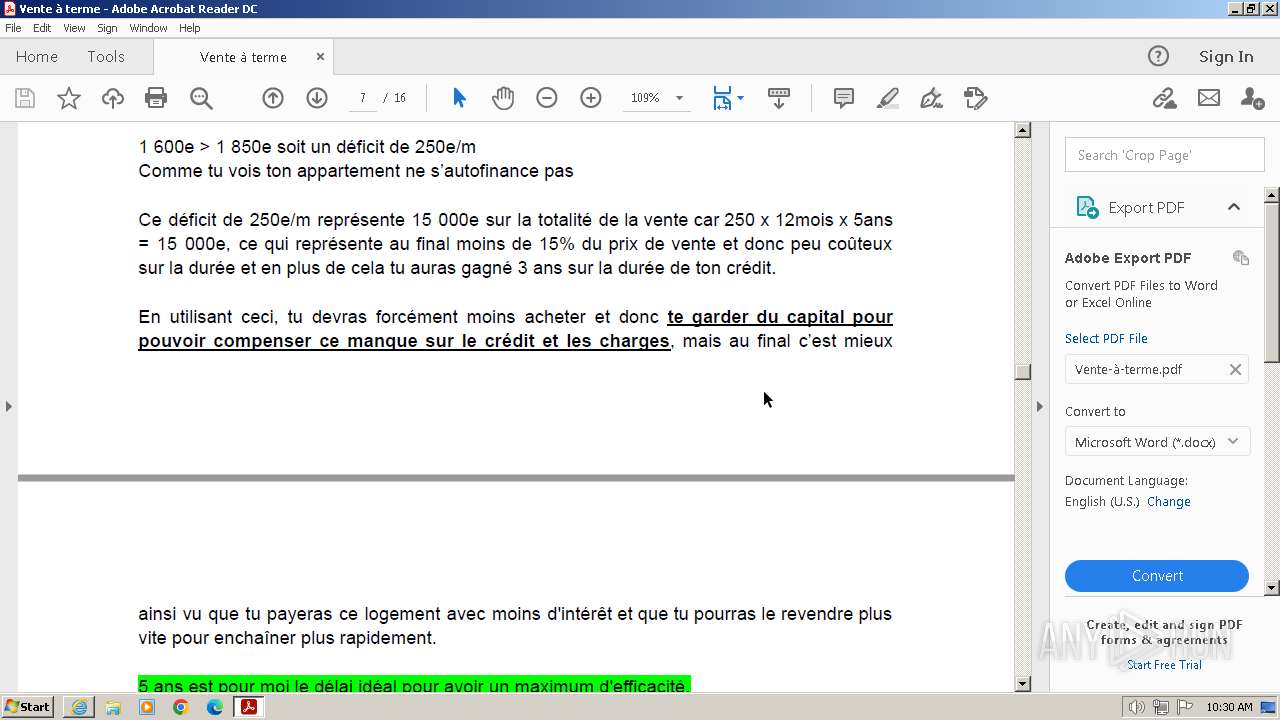This screenshot has height=720, width=1280.
Task: Click the Sign In link
Action: coord(1226,57)
